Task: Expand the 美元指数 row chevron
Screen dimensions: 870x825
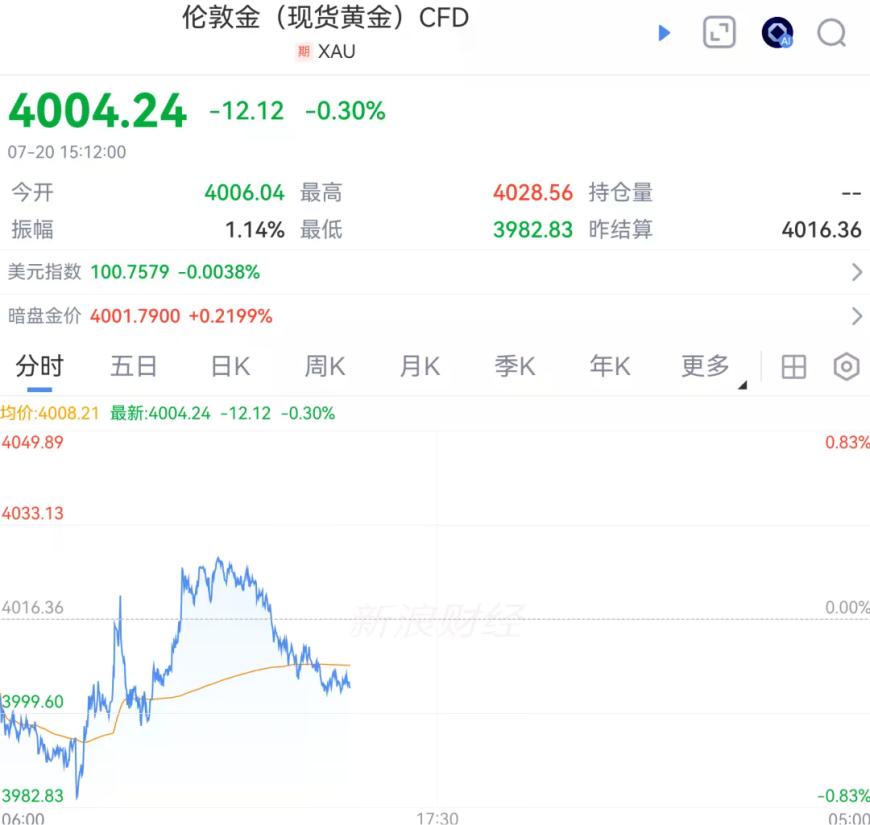Action: point(857,272)
